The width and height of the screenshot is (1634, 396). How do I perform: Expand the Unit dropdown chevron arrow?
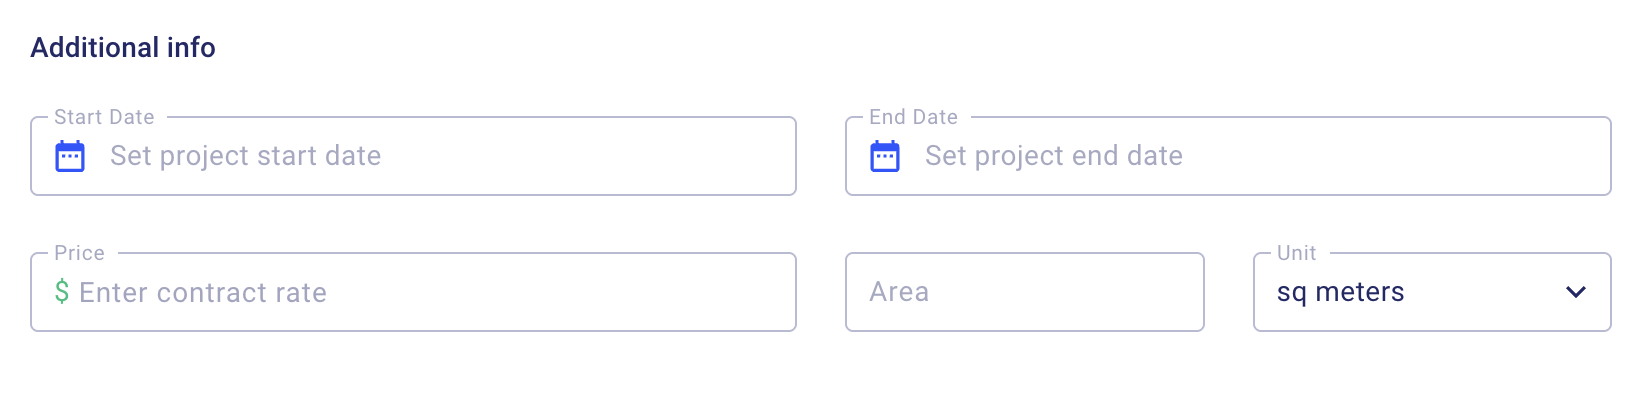[x=1576, y=292]
